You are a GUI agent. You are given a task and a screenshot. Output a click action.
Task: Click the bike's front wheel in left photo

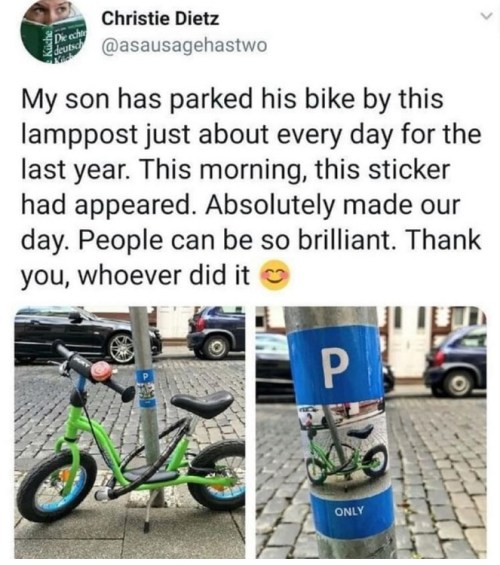coord(57,486)
